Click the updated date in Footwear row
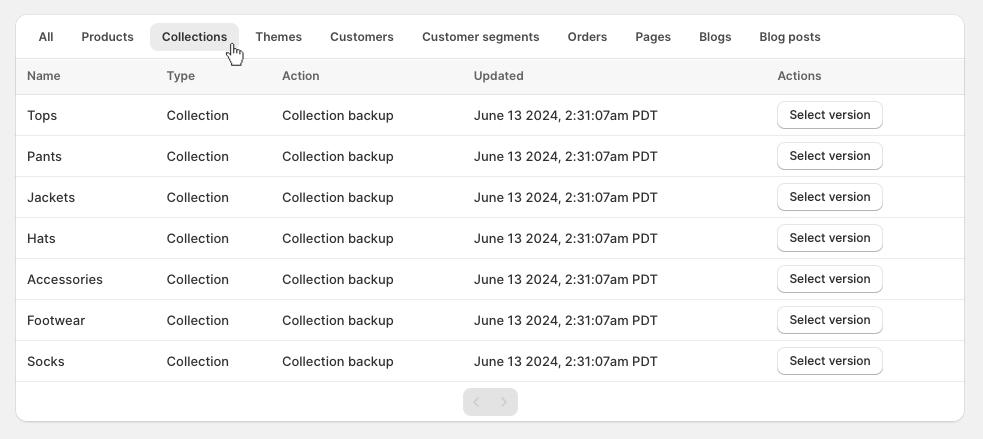Screen dimensions: 983x439 point(565,320)
